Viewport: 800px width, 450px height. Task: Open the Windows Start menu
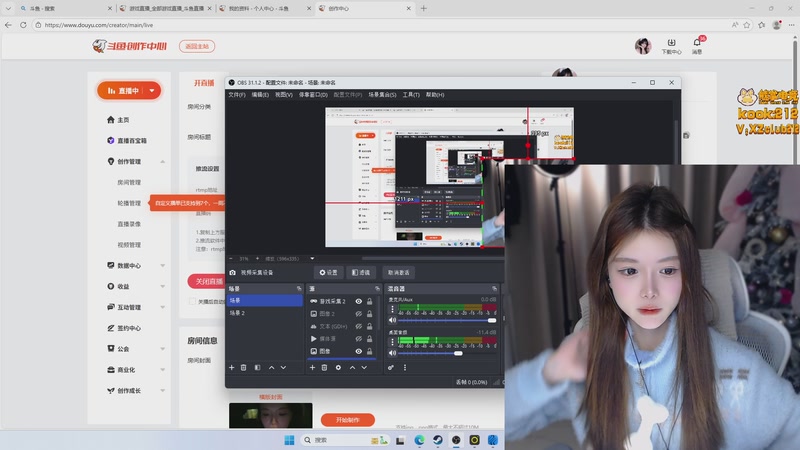click(x=289, y=440)
